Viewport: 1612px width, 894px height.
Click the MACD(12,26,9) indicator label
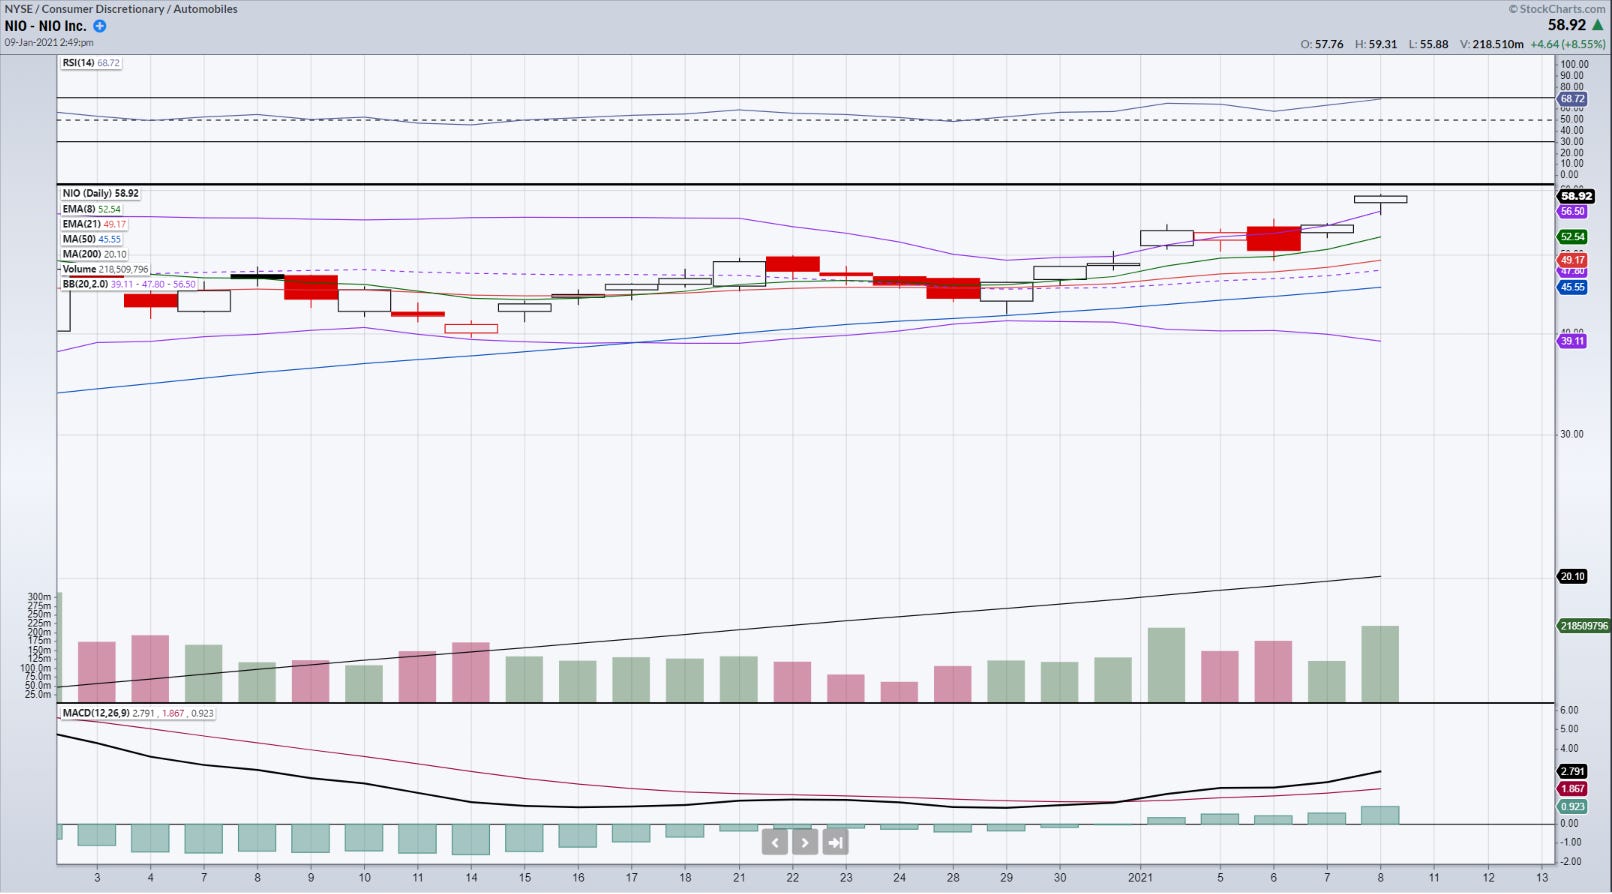click(137, 714)
